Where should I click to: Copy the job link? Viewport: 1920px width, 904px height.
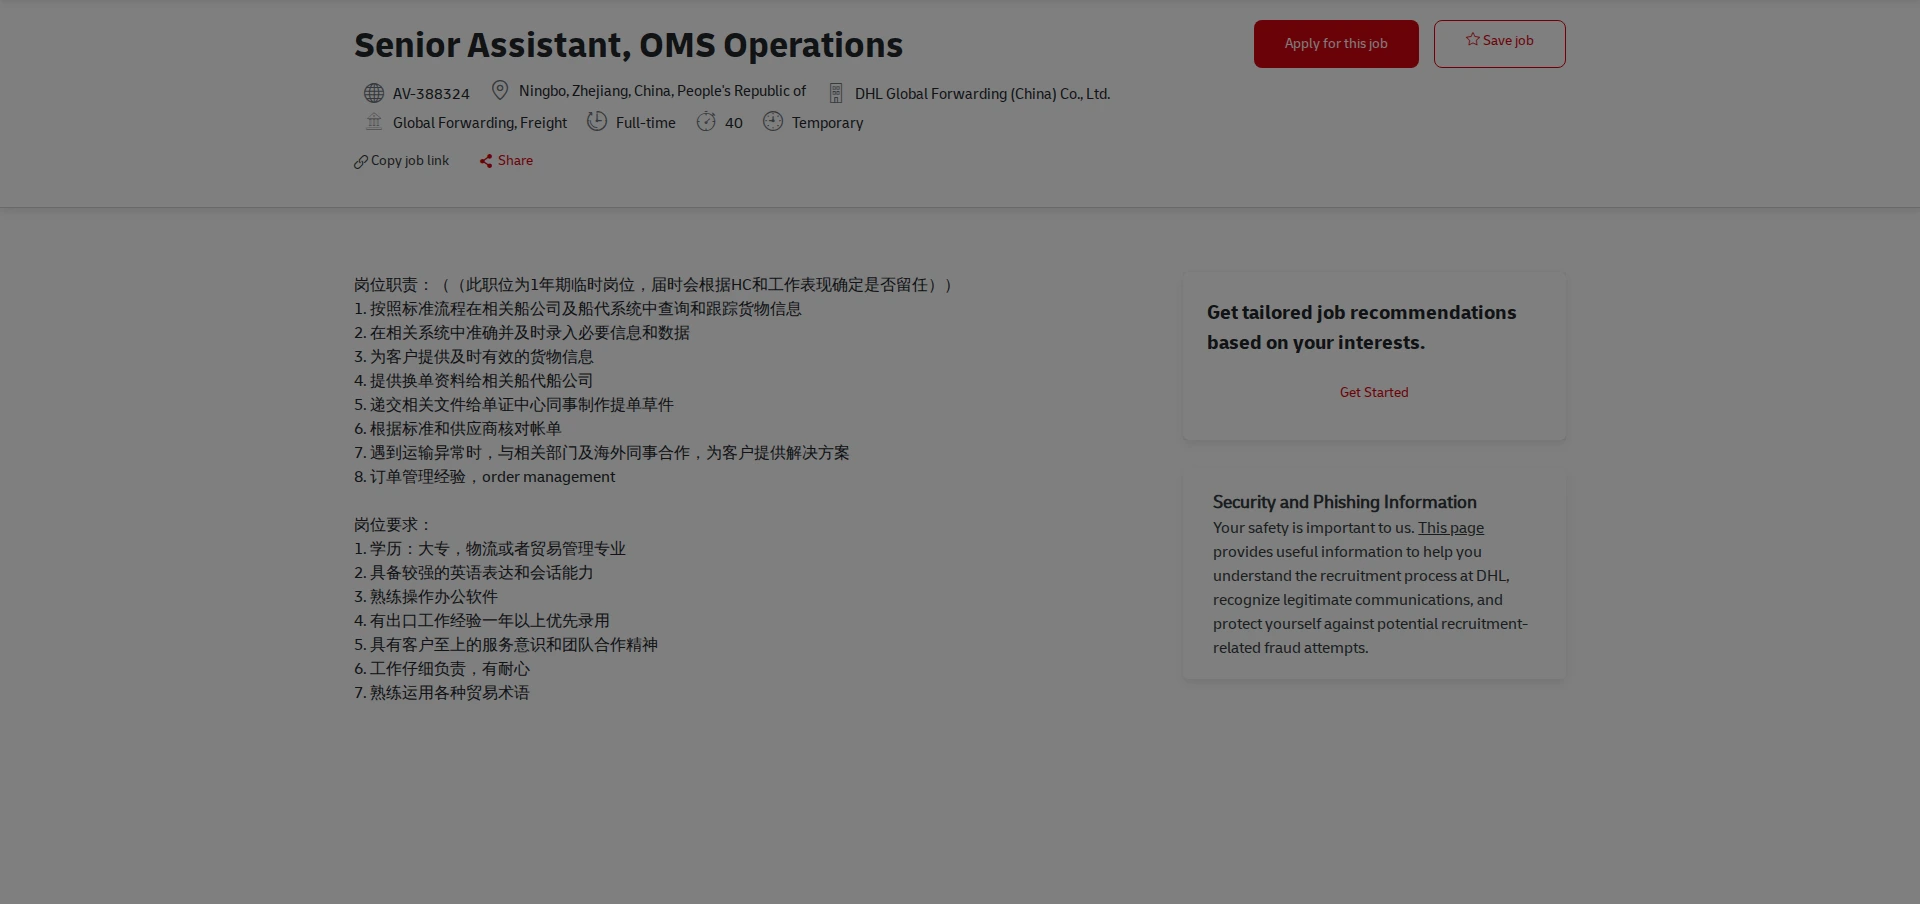[401, 161]
